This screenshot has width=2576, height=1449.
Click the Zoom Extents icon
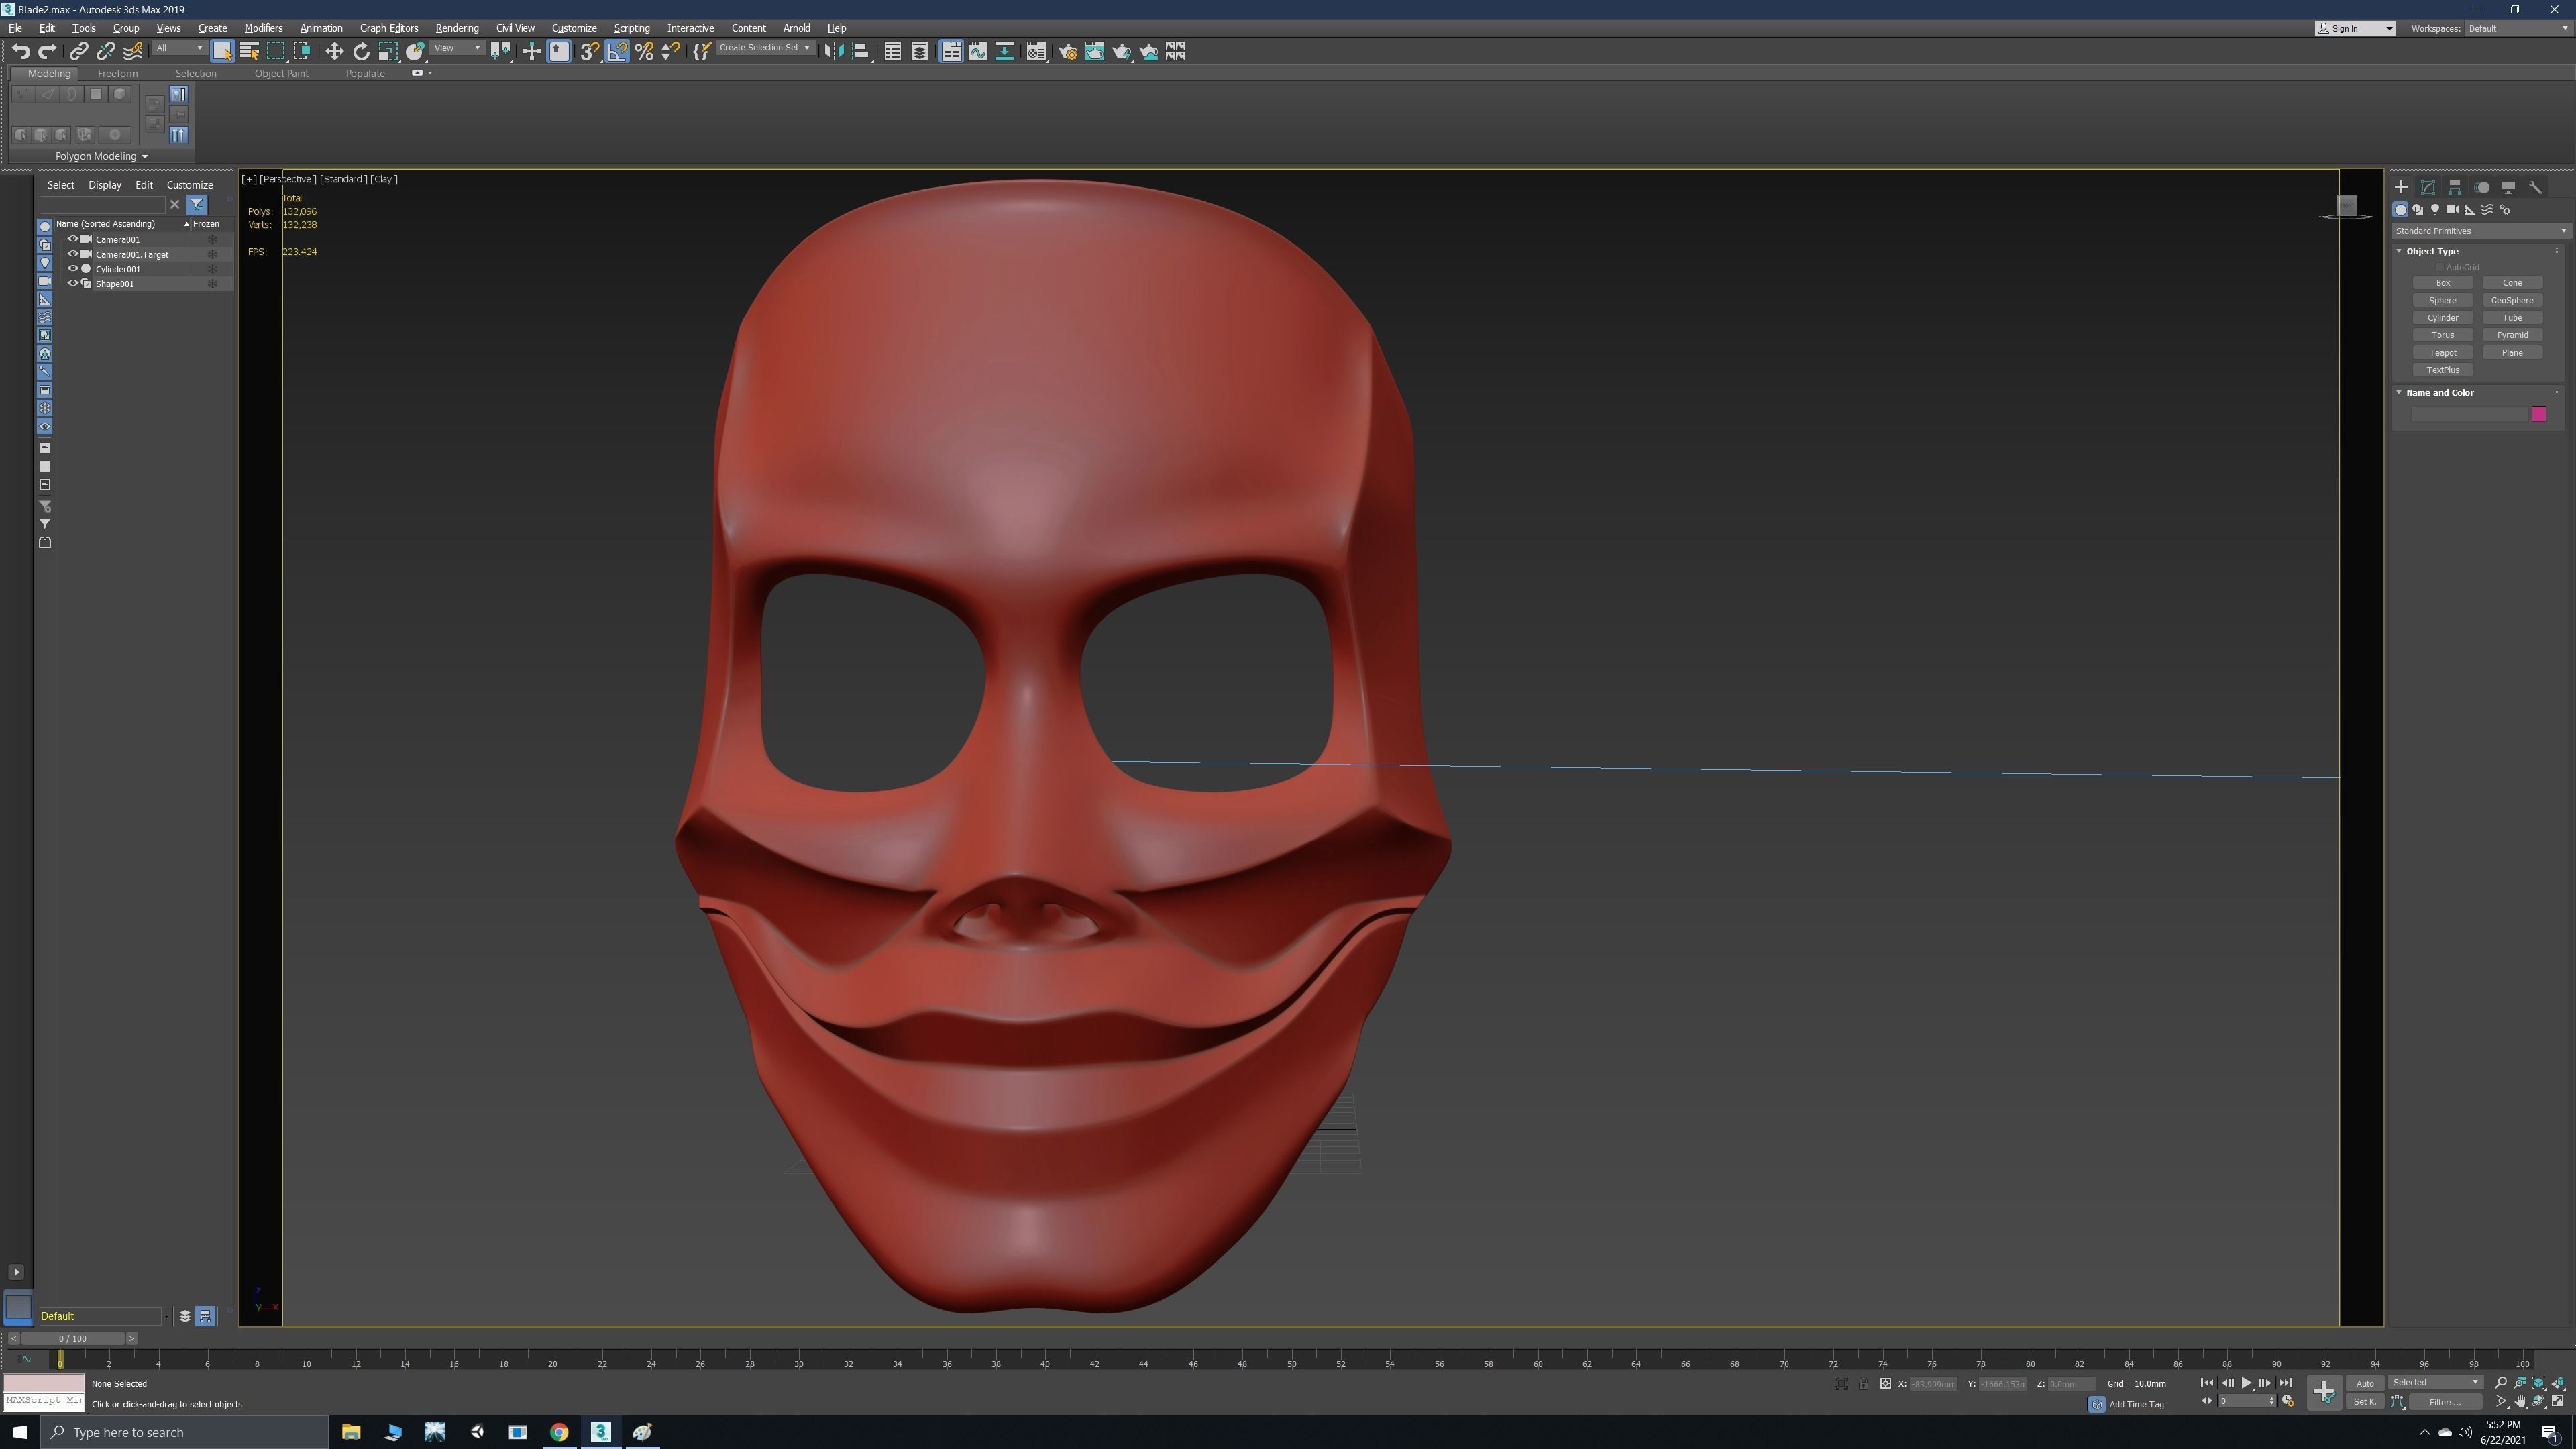(x=2538, y=1383)
